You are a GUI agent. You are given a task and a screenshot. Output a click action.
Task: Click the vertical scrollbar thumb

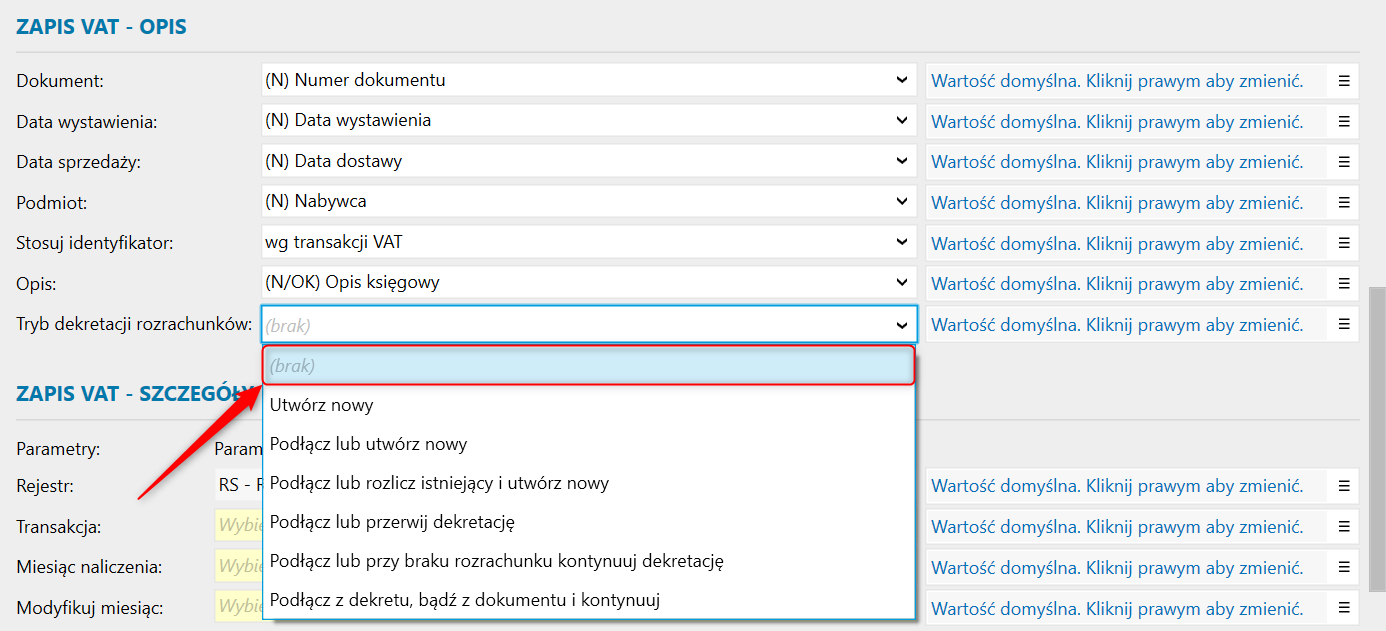tap(1377, 440)
